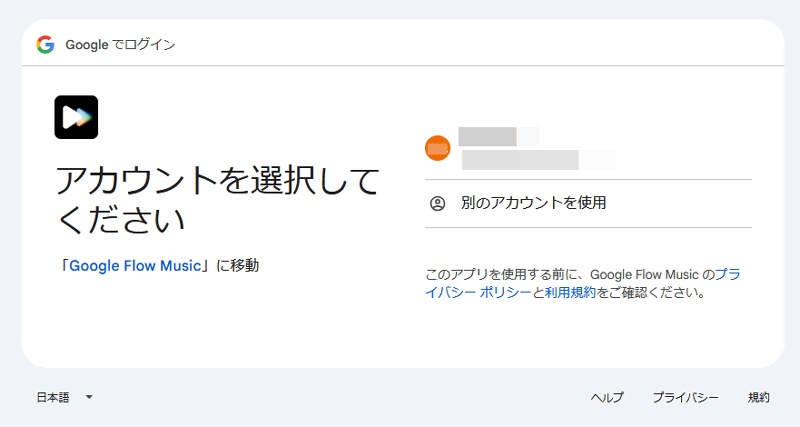The width and height of the screenshot is (800, 427).
Task: Click the Google Flow Music app icon
Action: coord(76,117)
